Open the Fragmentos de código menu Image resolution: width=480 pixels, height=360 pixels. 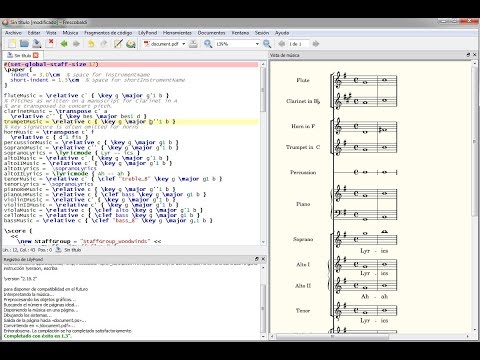pos(108,33)
